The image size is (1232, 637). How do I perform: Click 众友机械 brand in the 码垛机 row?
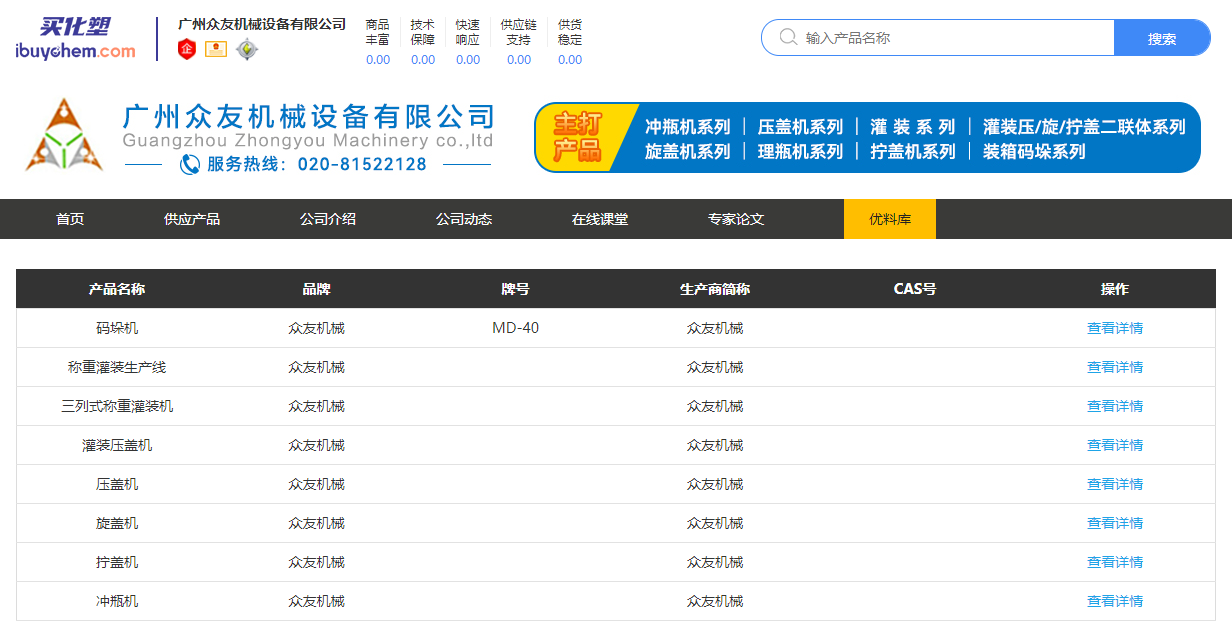316,328
